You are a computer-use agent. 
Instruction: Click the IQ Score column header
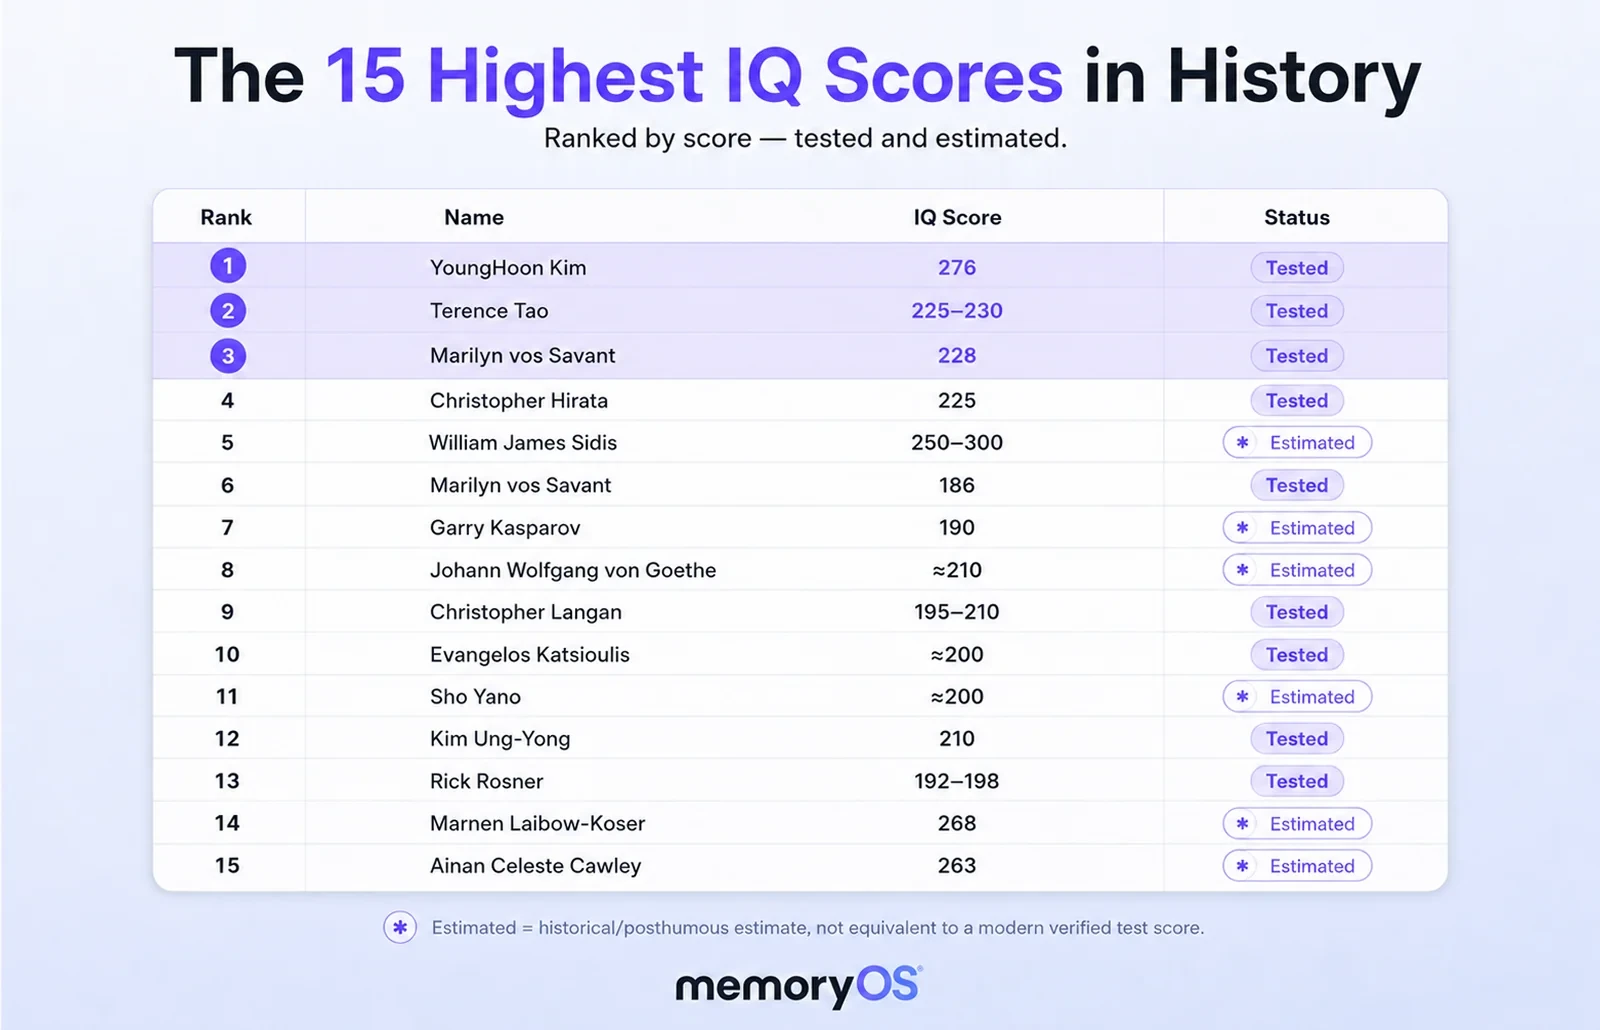point(957,217)
